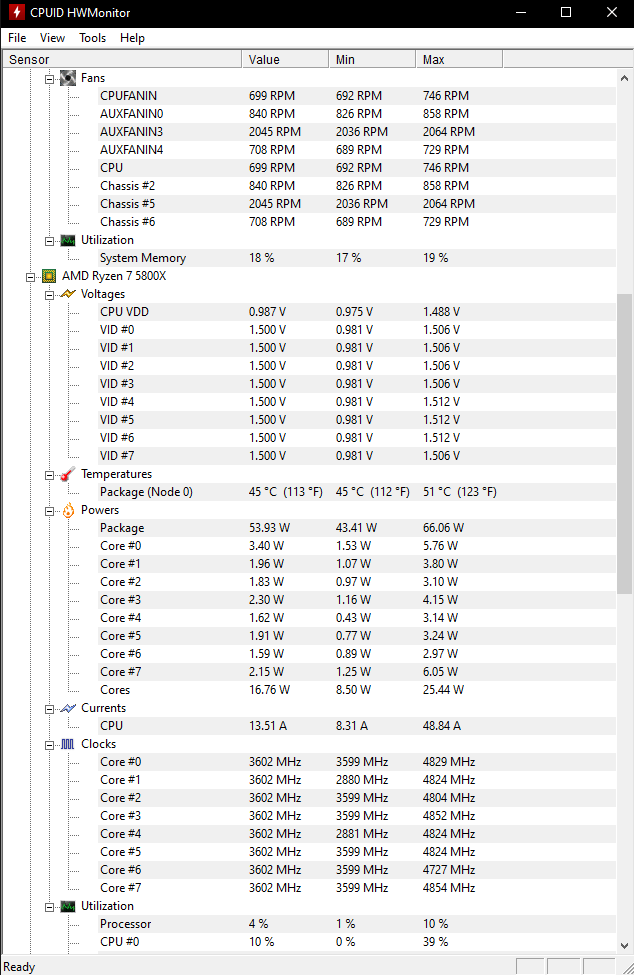Collapse the Temperatures section

(50, 476)
